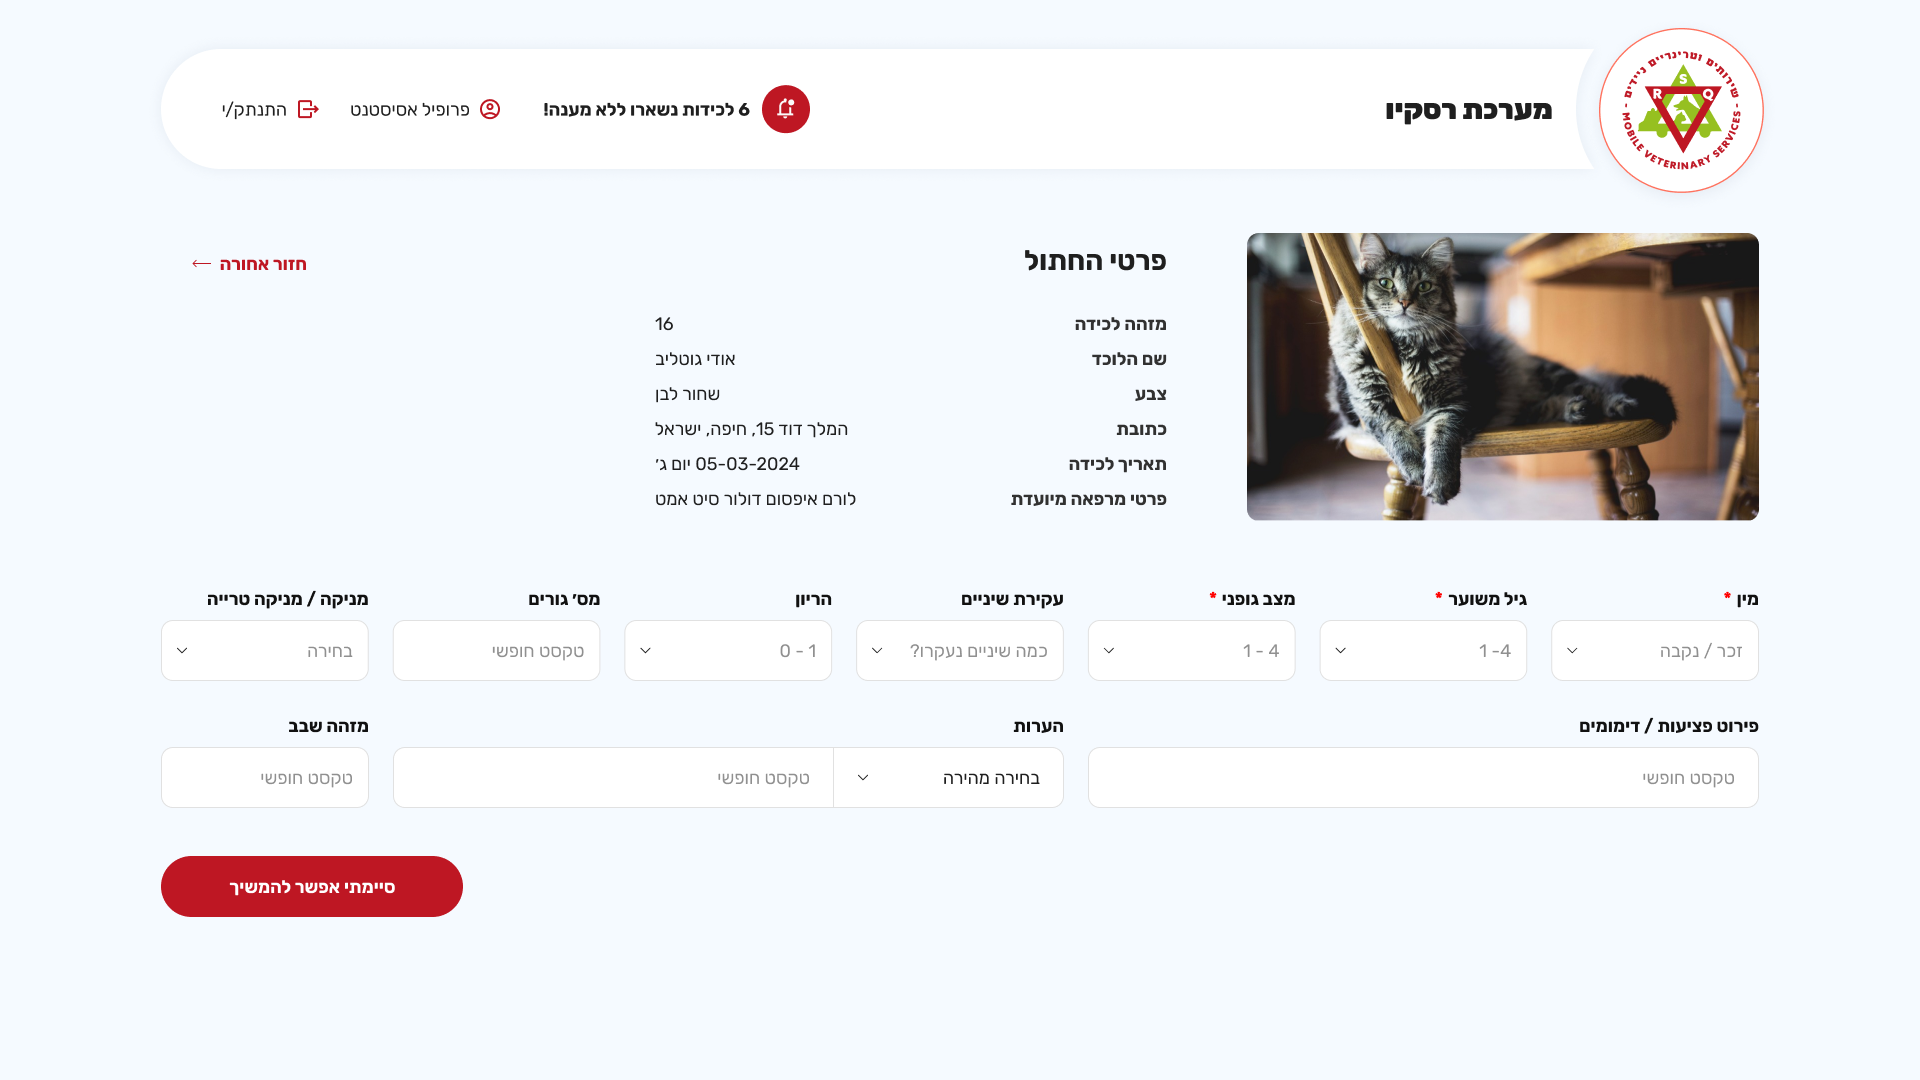
Task: Click the Mobile Veterinary Services logo
Action: point(1681,110)
